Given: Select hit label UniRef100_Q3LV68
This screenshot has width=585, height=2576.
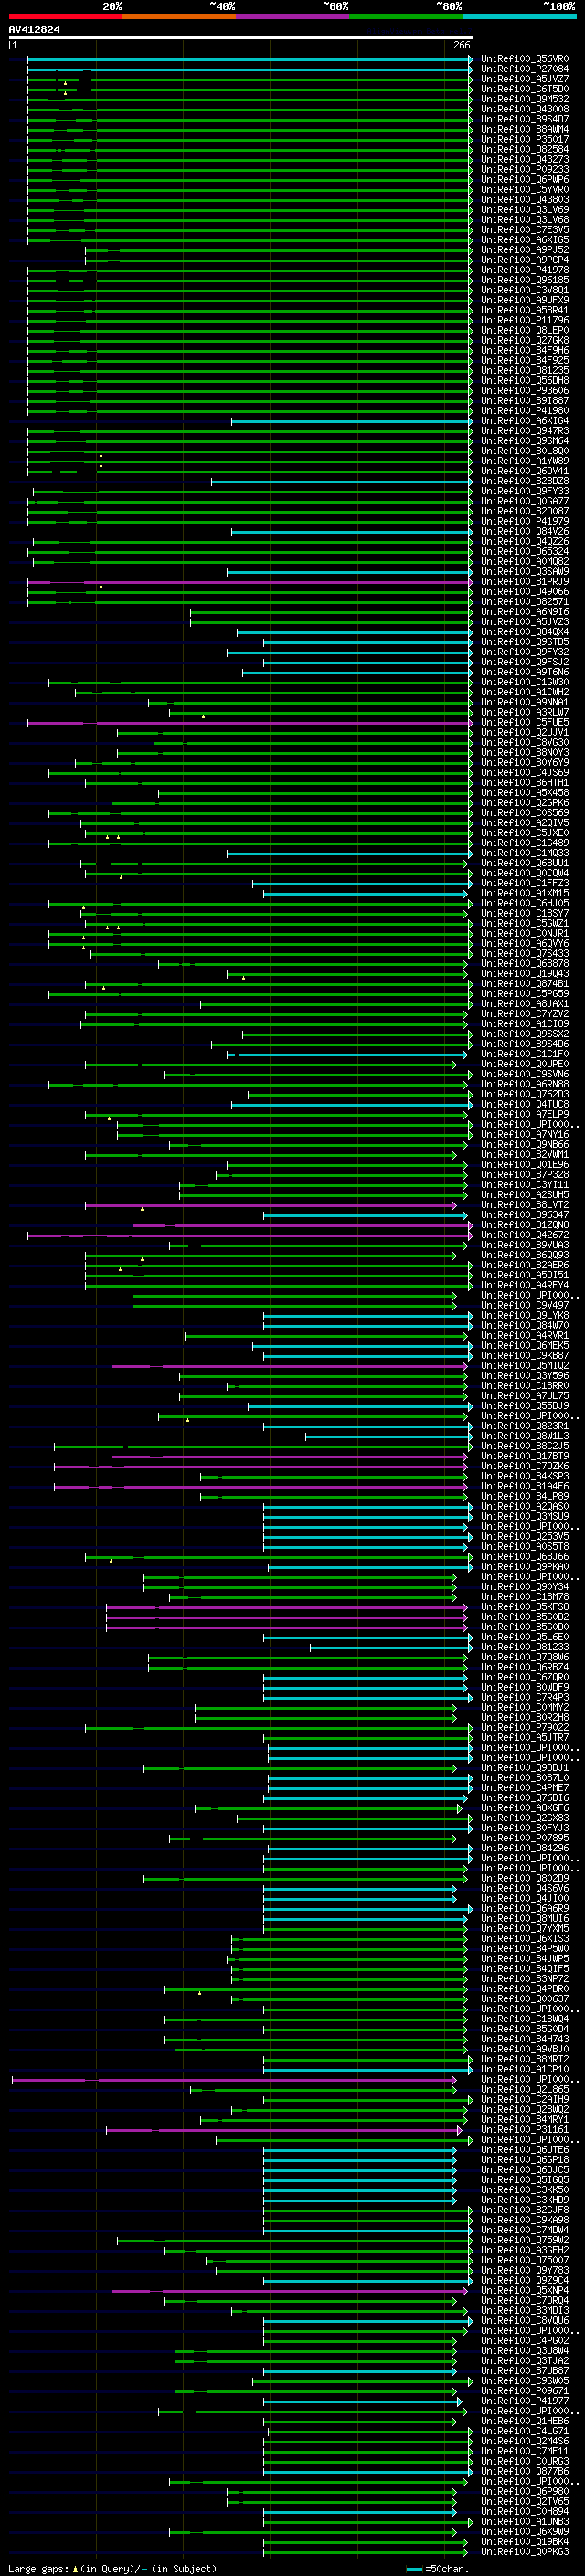Looking at the screenshot, I should [x=525, y=220].
